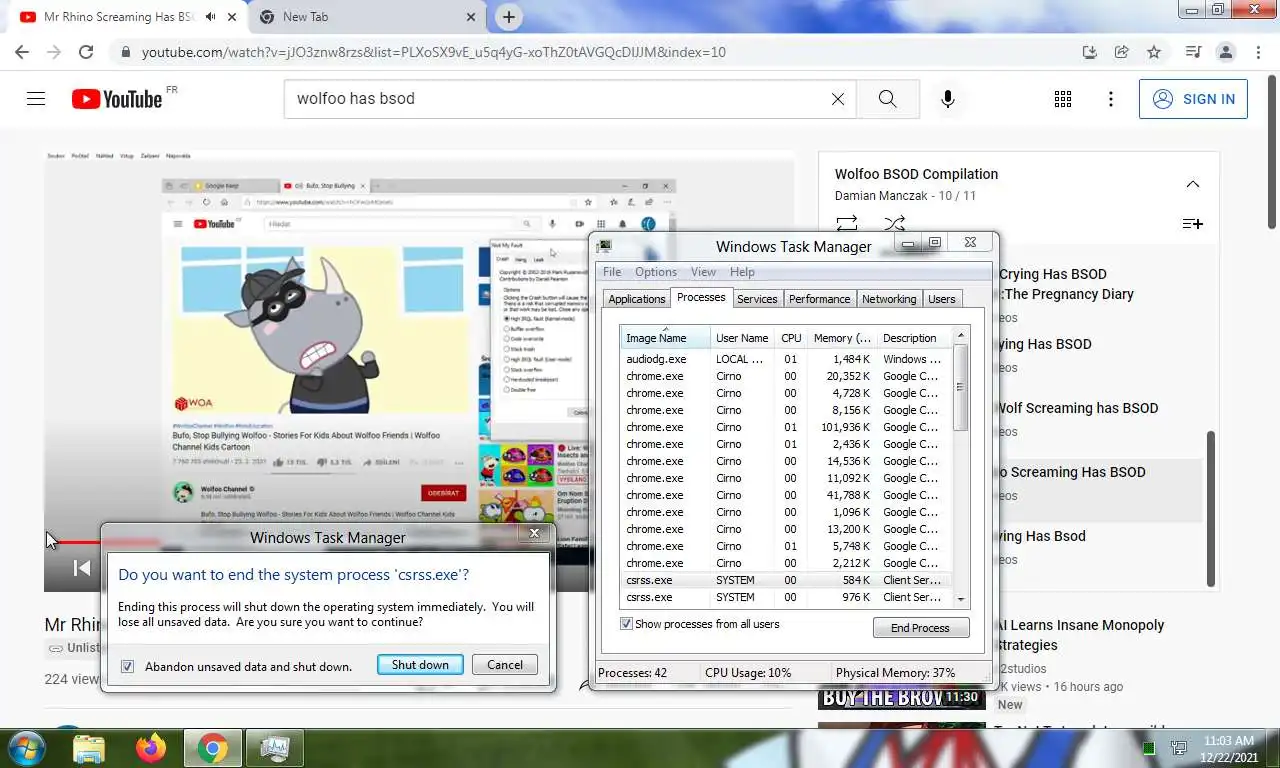
Task: Switch to Task Manager taskbar icon
Action: pyautogui.click(x=274, y=748)
